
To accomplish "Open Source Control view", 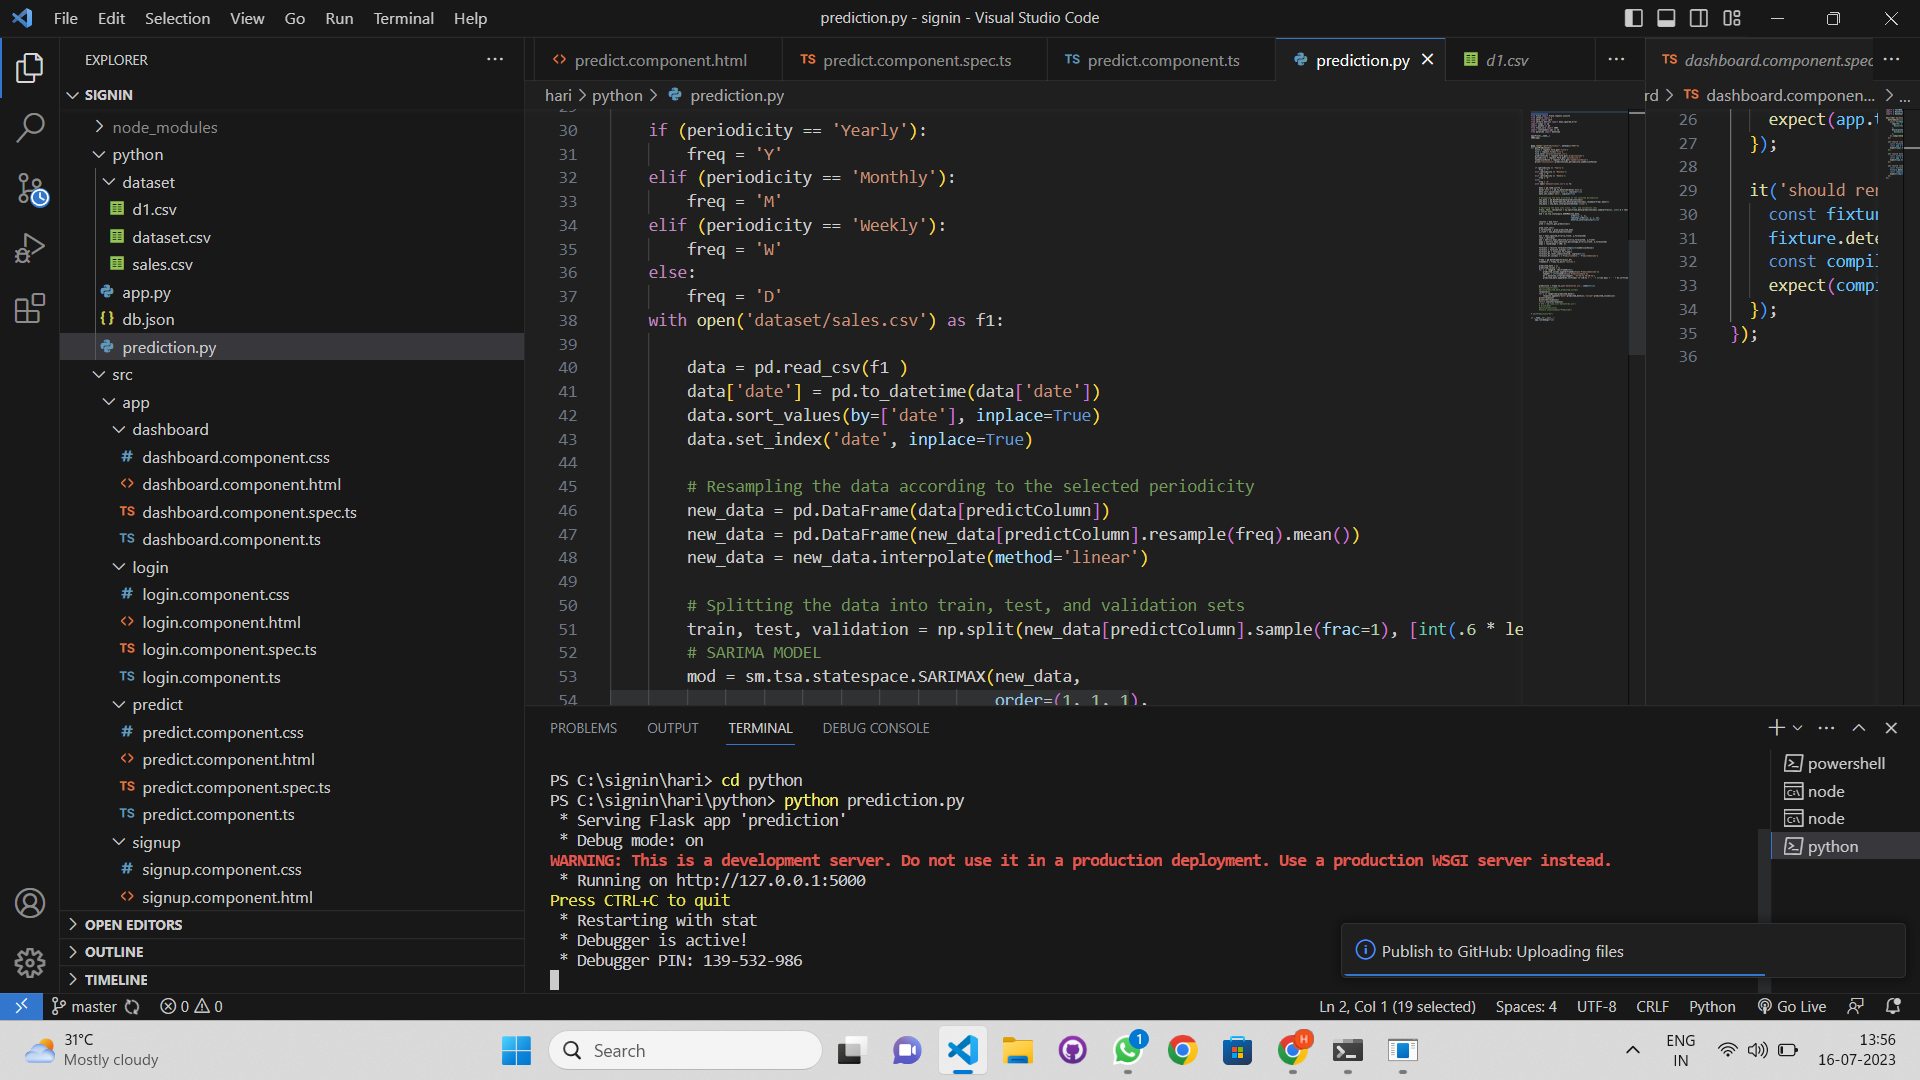I will point(30,189).
